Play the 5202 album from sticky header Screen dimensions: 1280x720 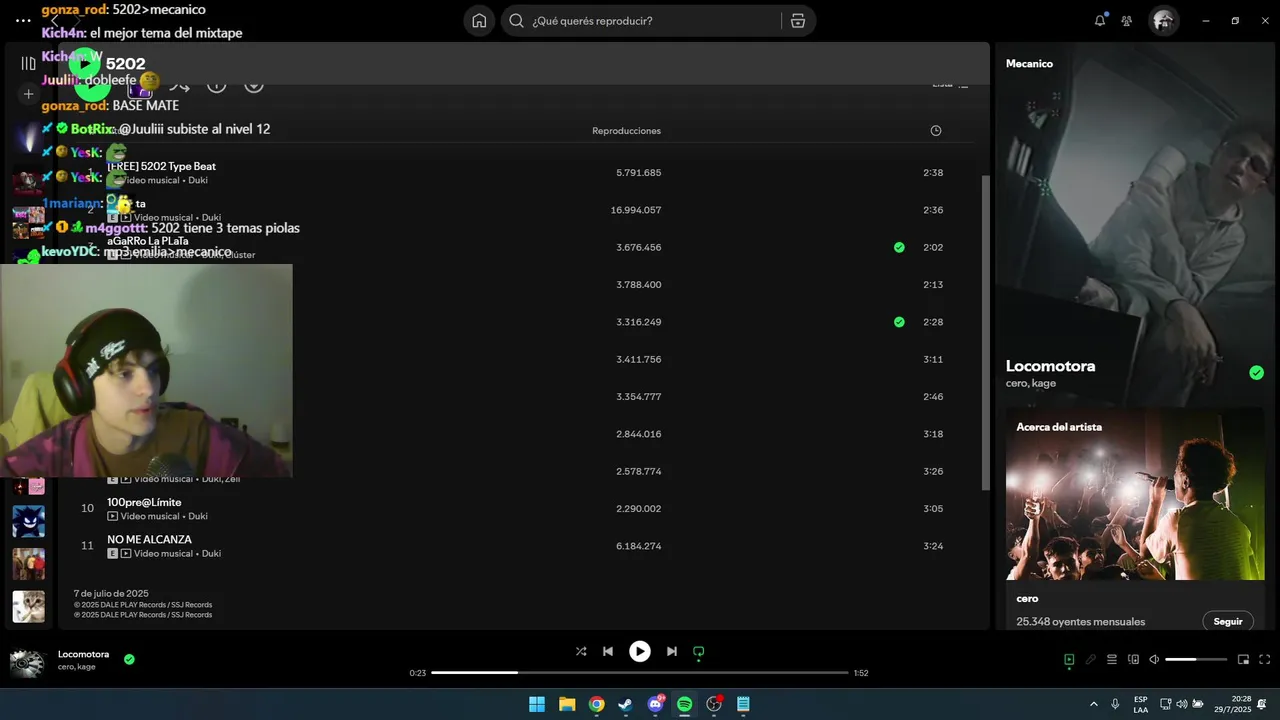[85, 63]
